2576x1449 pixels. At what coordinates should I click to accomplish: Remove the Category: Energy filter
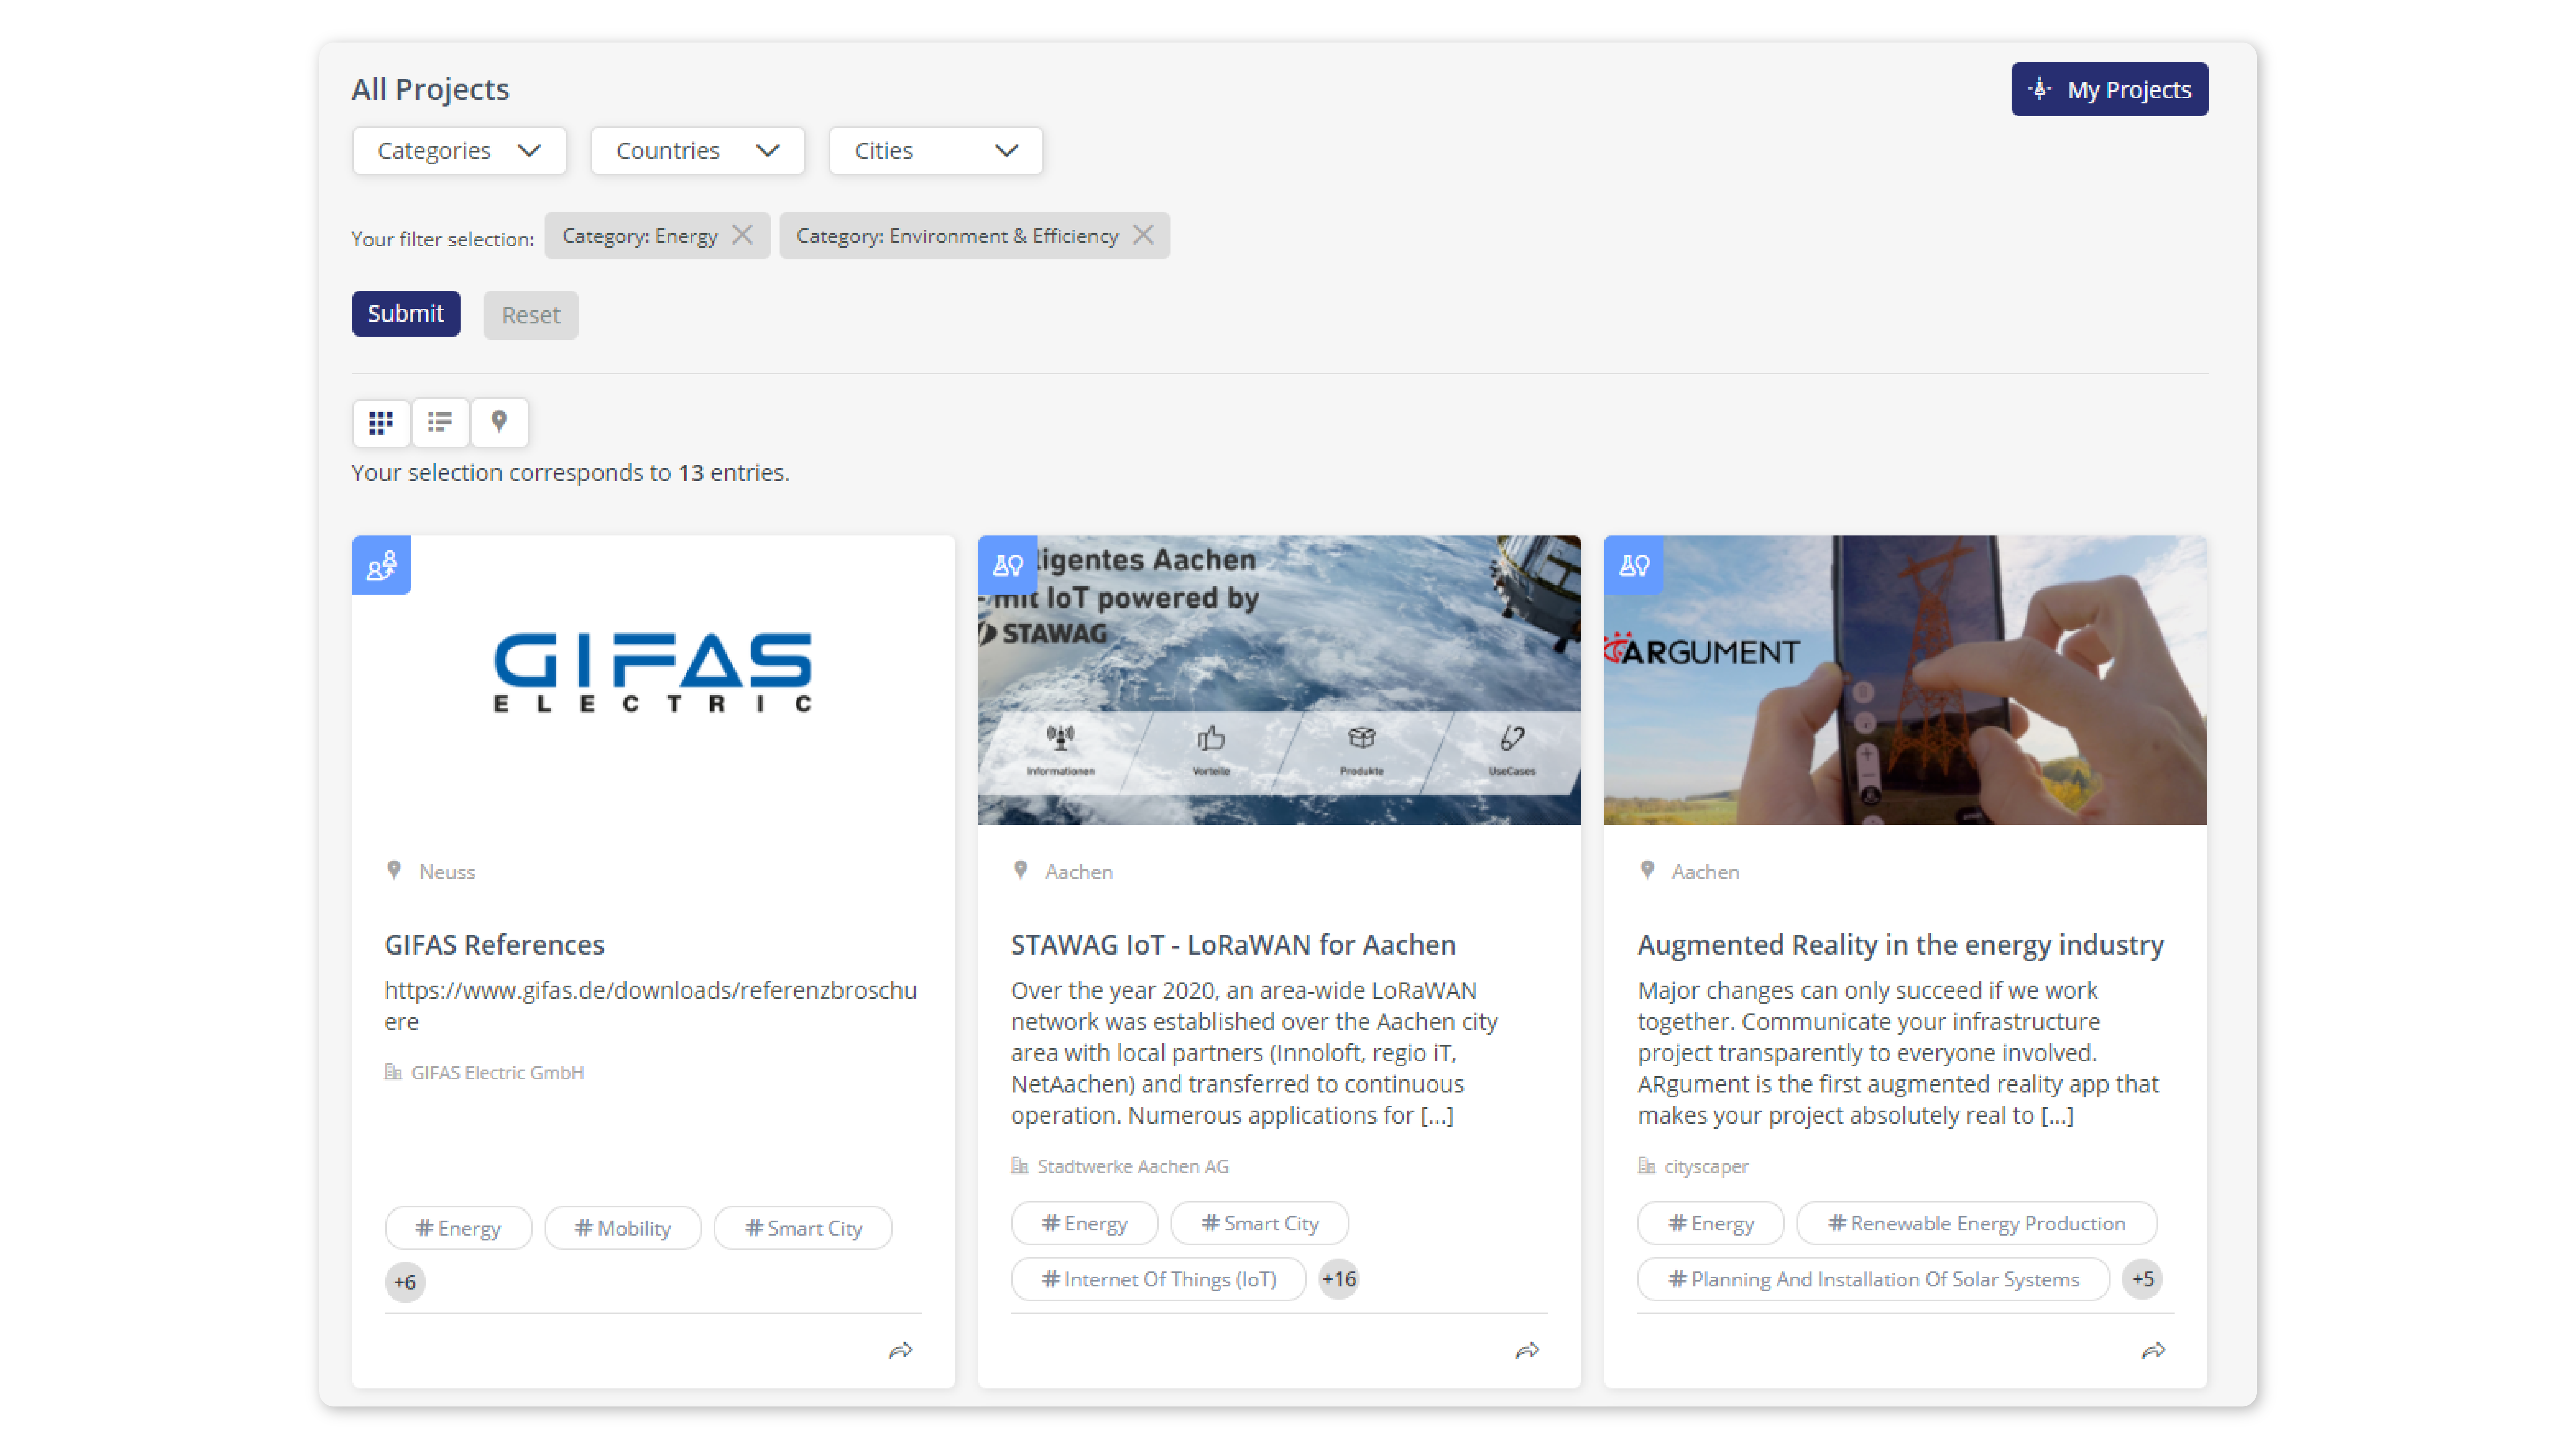point(742,235)
